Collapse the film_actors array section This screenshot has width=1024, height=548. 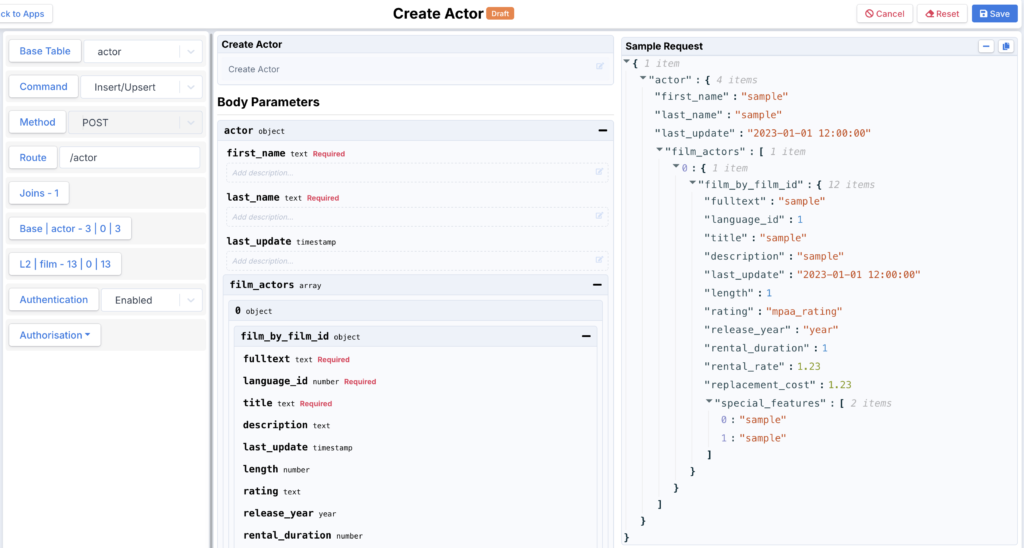597,284
